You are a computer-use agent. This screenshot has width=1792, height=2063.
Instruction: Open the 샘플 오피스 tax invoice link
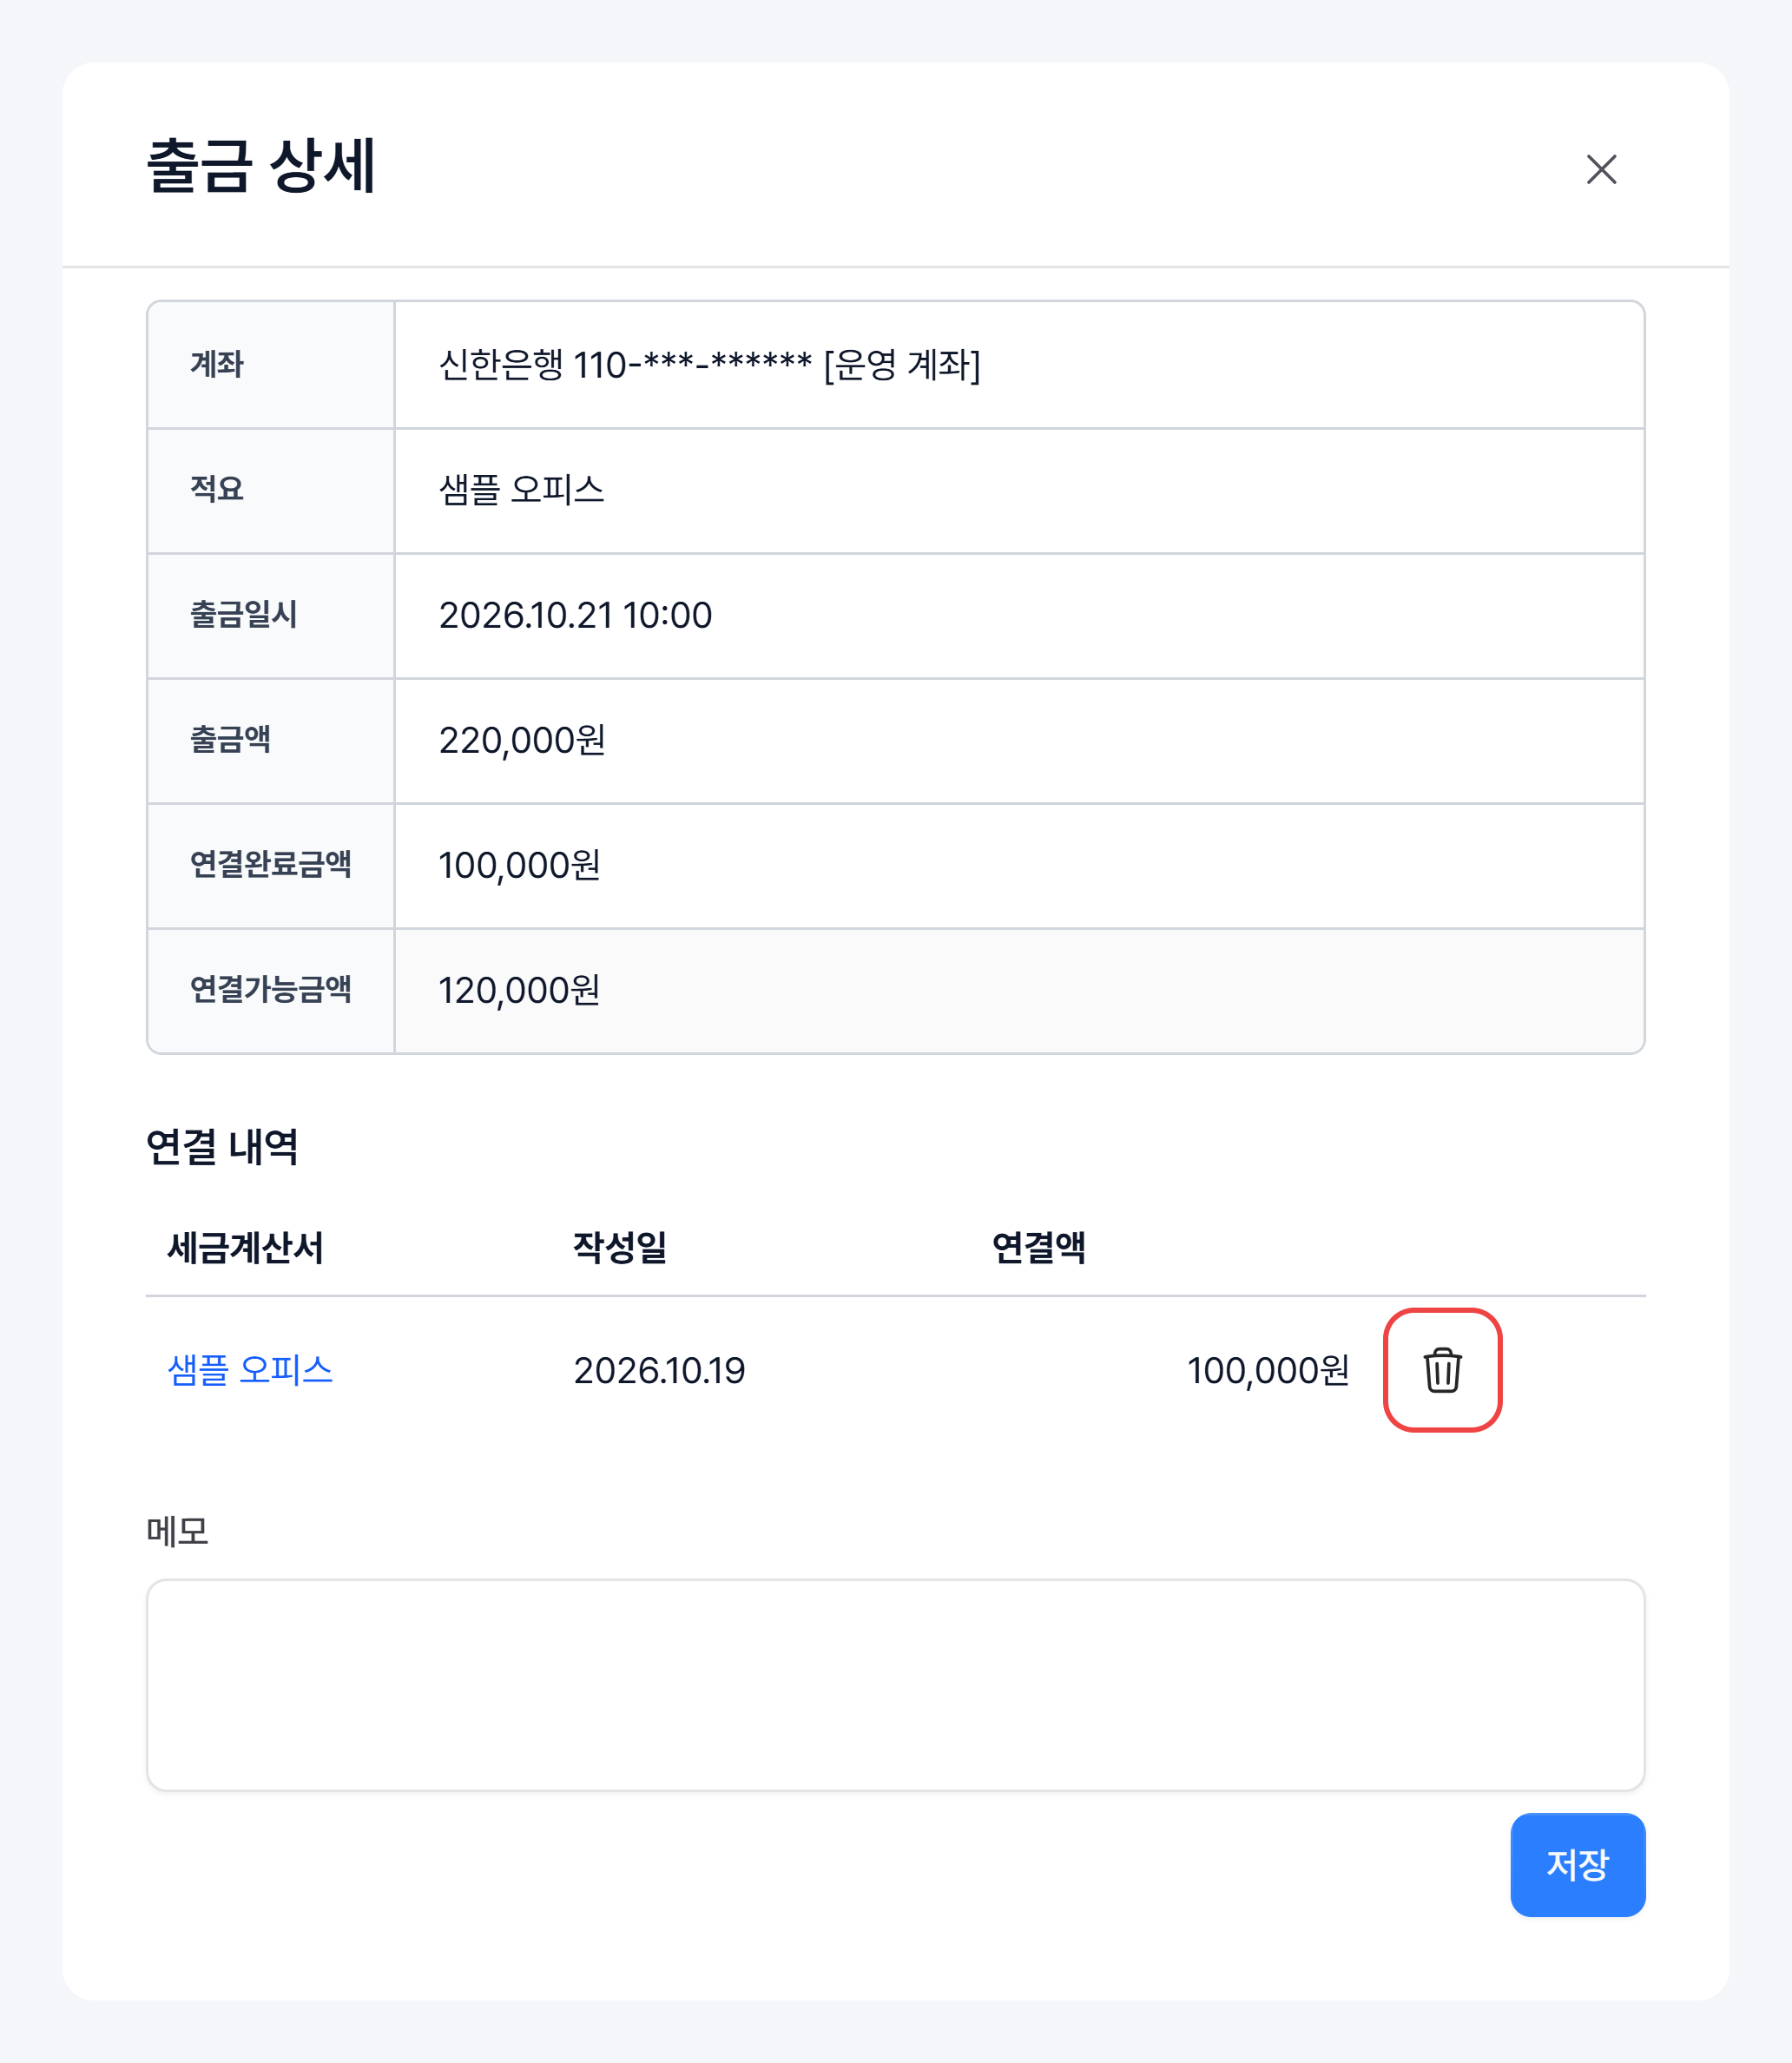[250, 1369]
